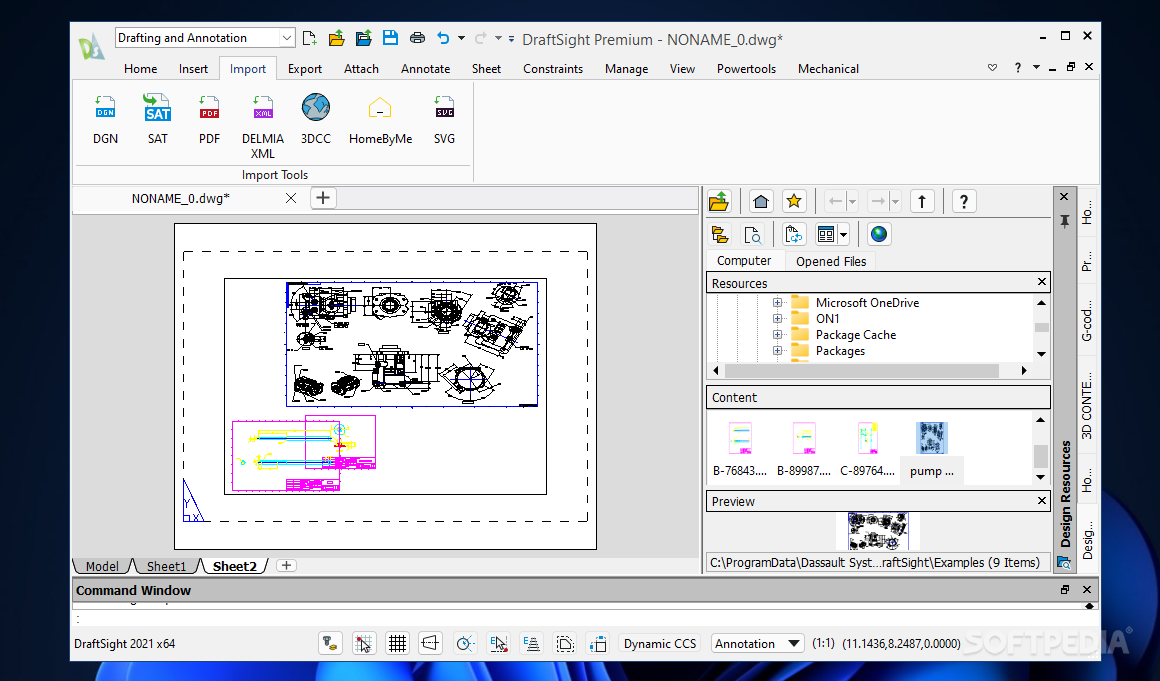1160x681 pixels.
Task: Open the views layout dropdown arrow
Action: tap(843, 234)
